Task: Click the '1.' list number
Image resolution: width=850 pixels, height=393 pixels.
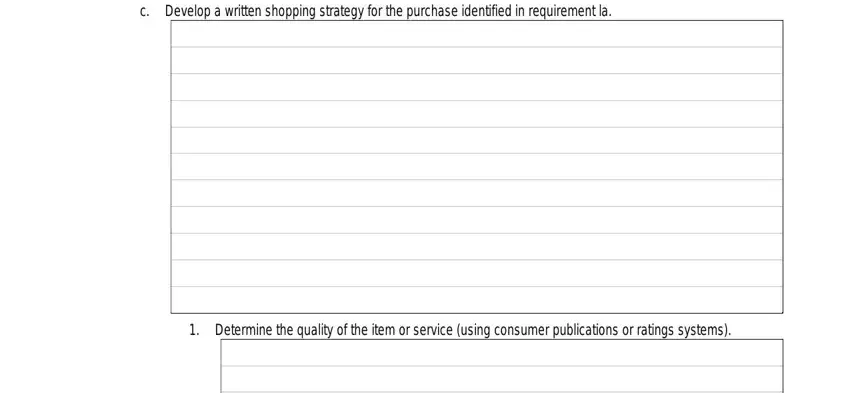Action: tap(195, 330)
